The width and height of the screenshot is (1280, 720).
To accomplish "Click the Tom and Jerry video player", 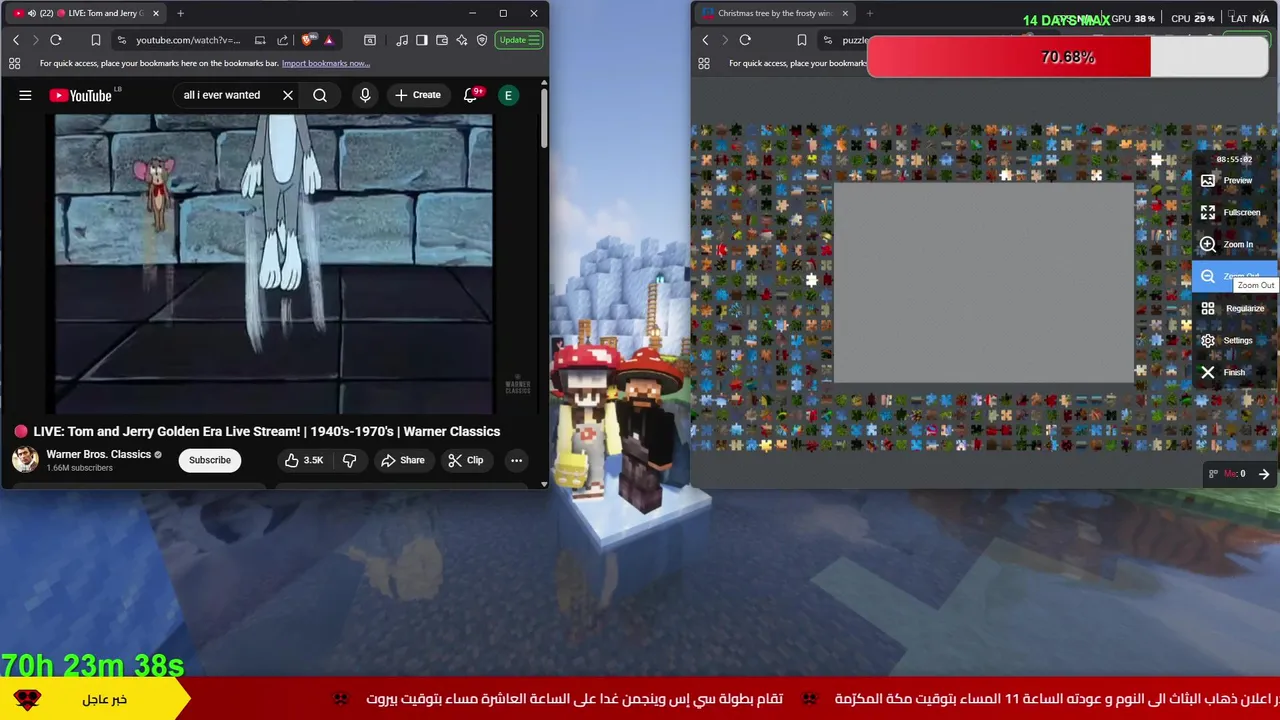I will click(273, 263).
